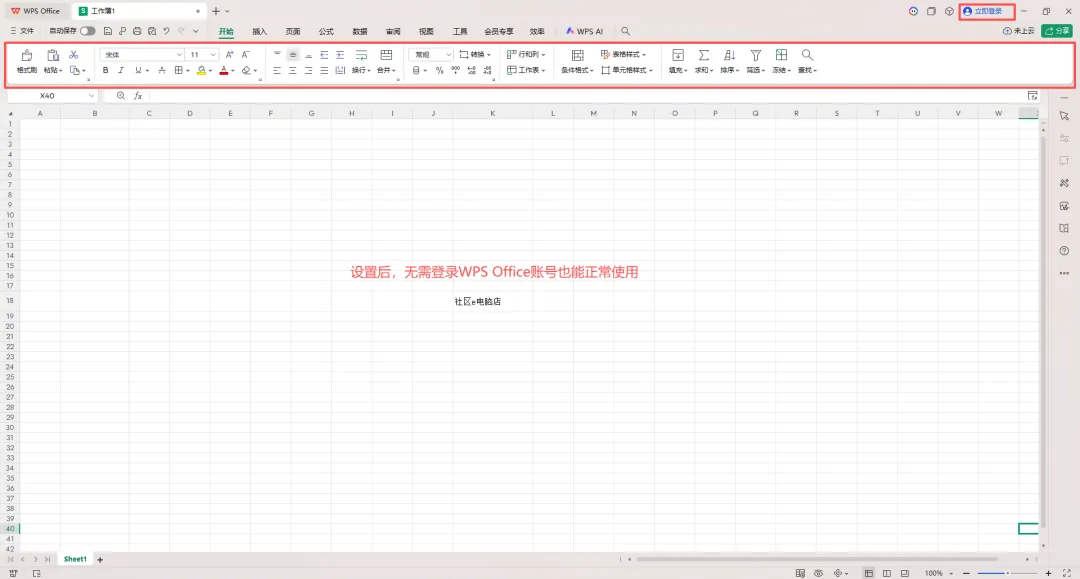Click the Print icon in quick toolbar
The height and width of the screenshot is (579, 1080).
click(137, 31)
